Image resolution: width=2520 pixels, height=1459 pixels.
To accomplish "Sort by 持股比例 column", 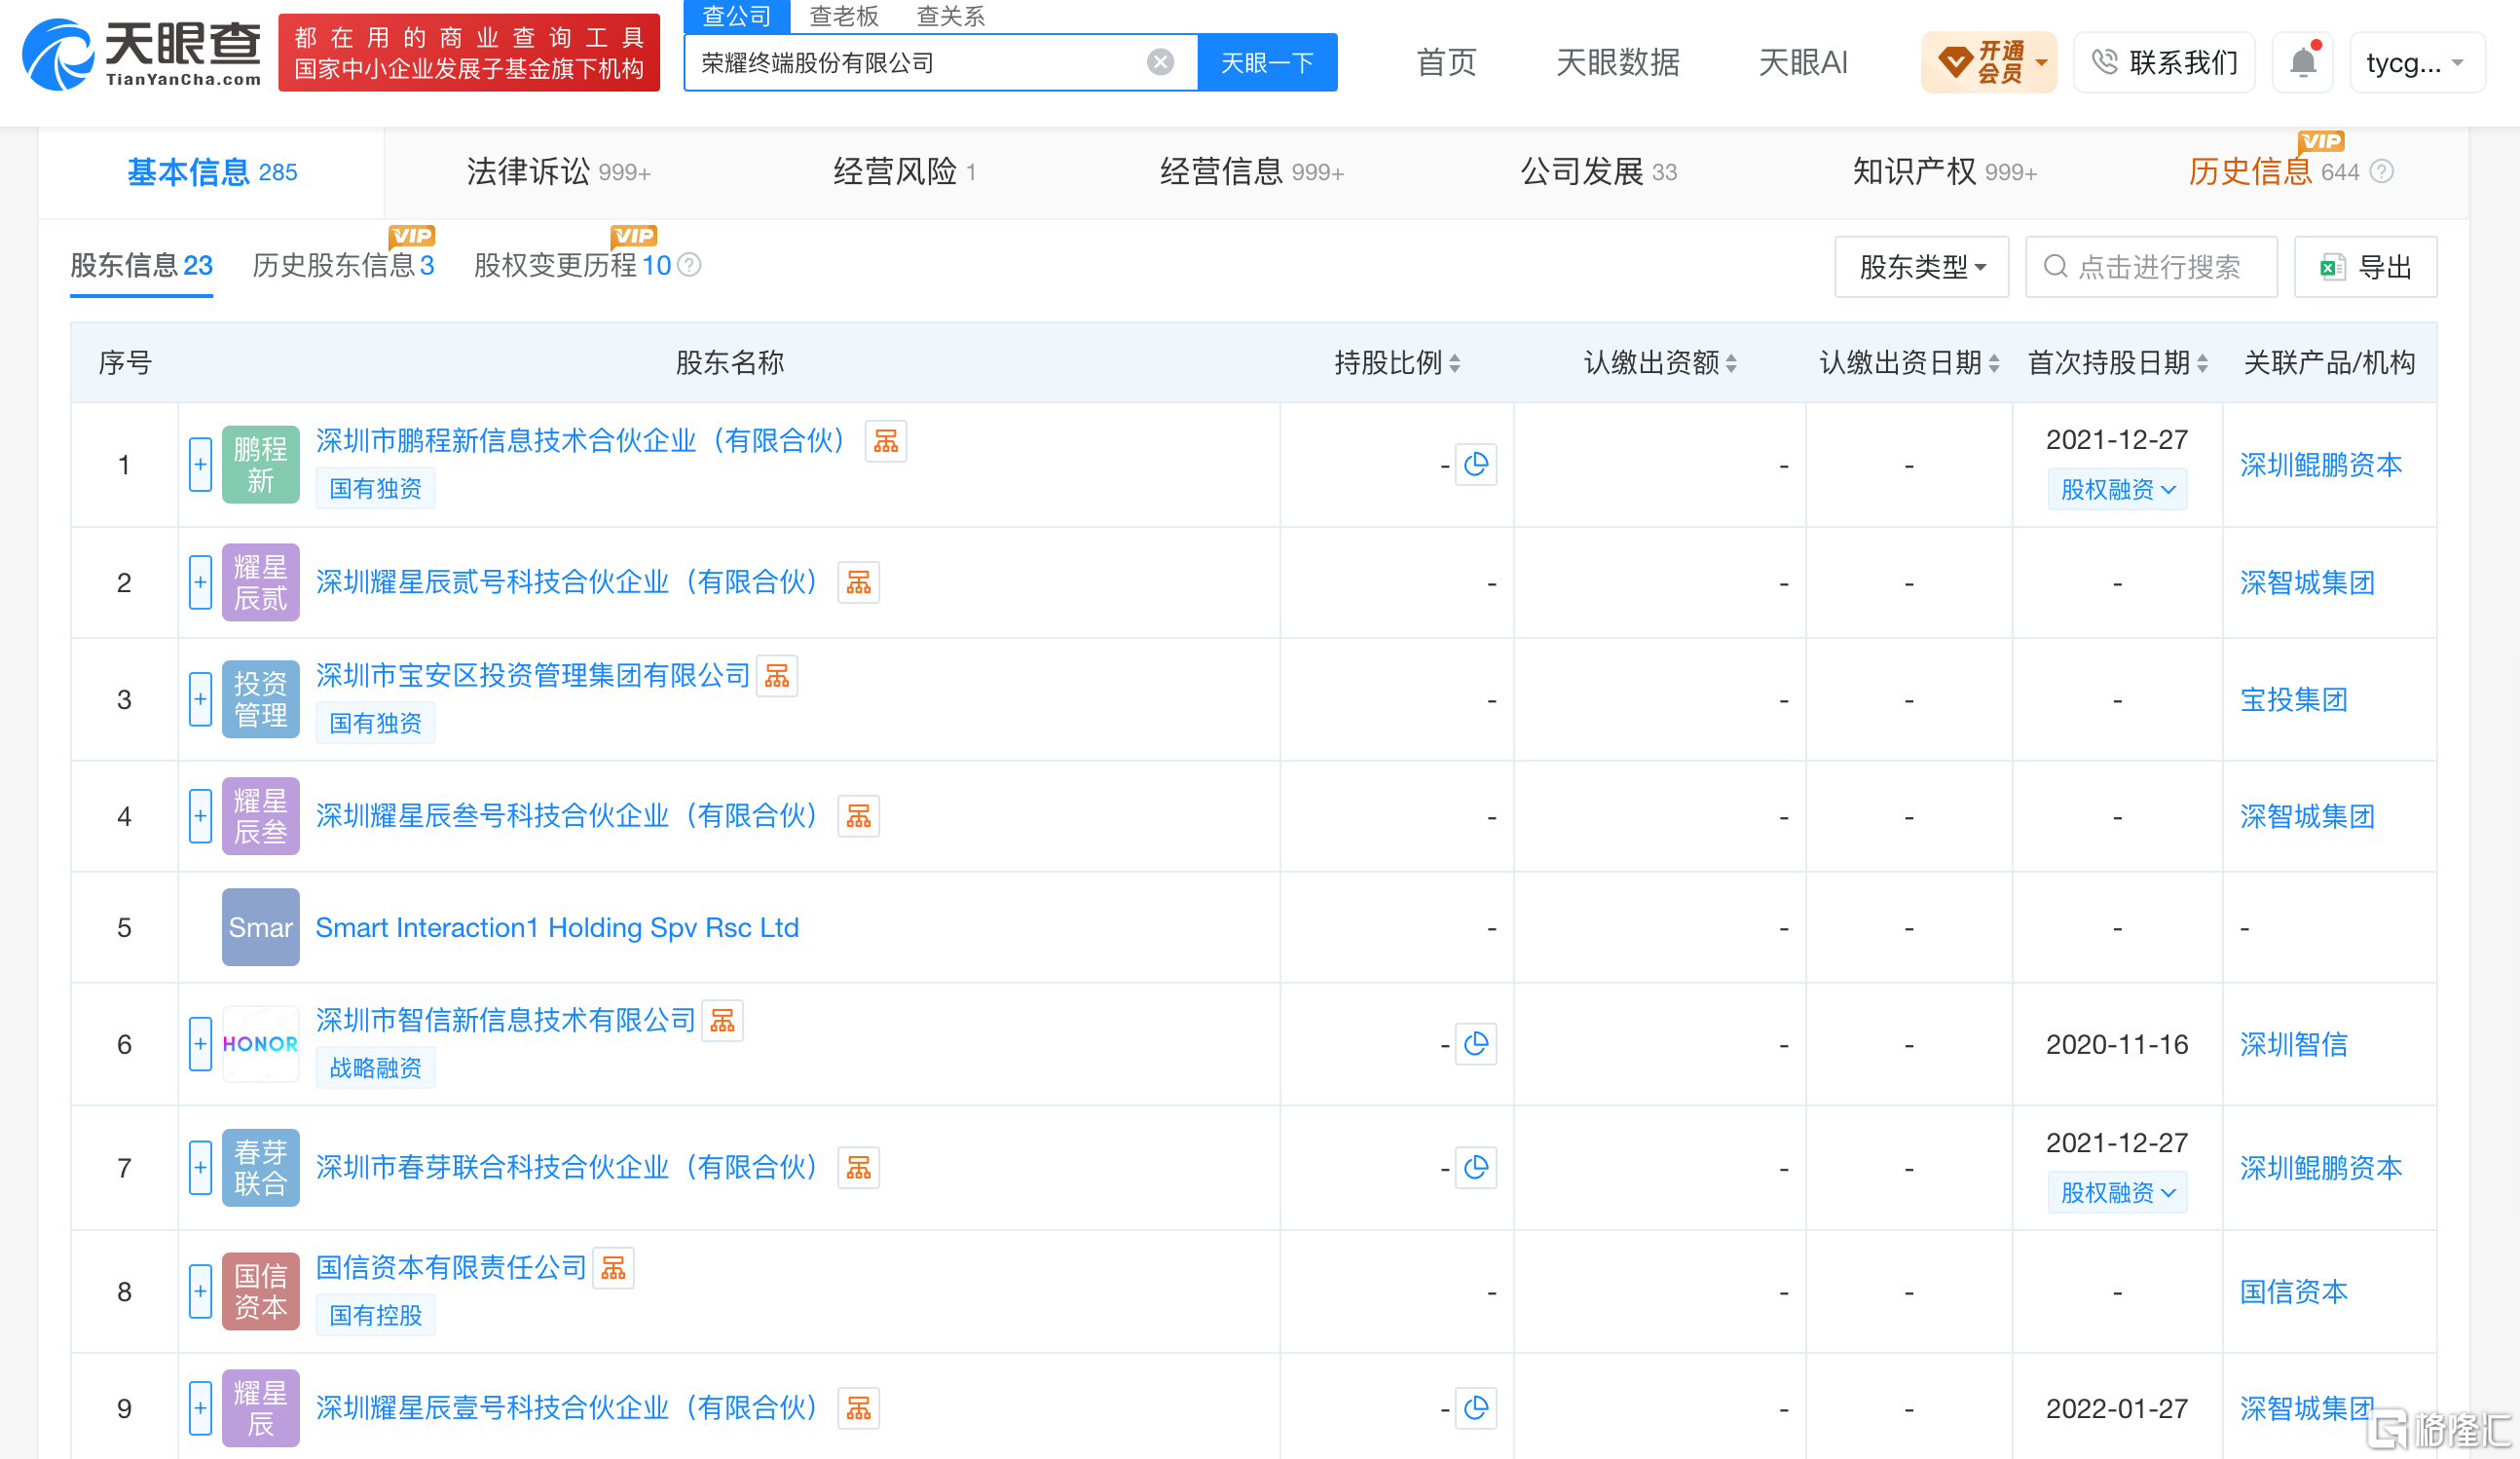I will point(1454,363).
